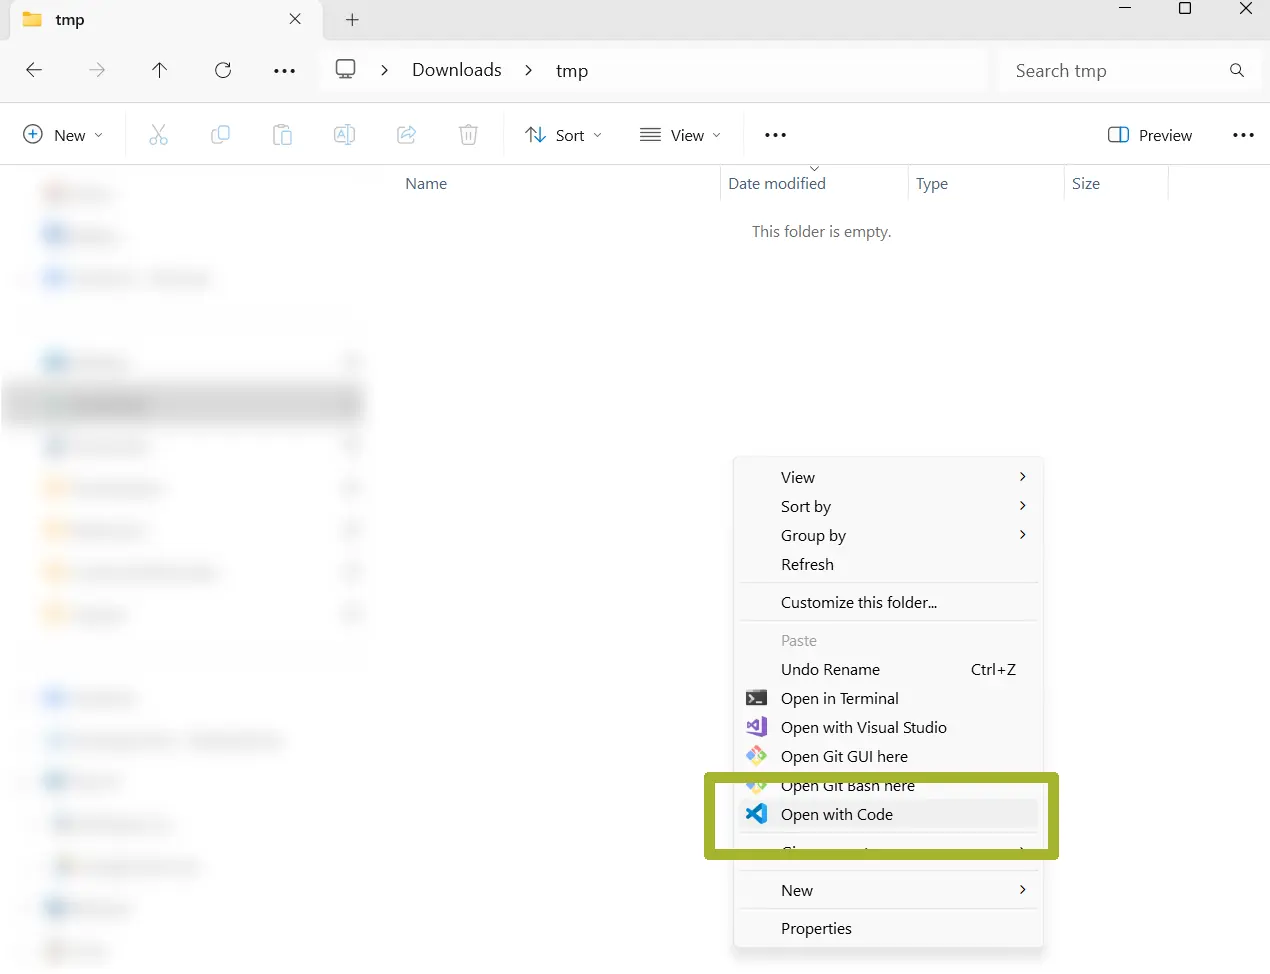Choose Open Git GUI here

point(844,756)
